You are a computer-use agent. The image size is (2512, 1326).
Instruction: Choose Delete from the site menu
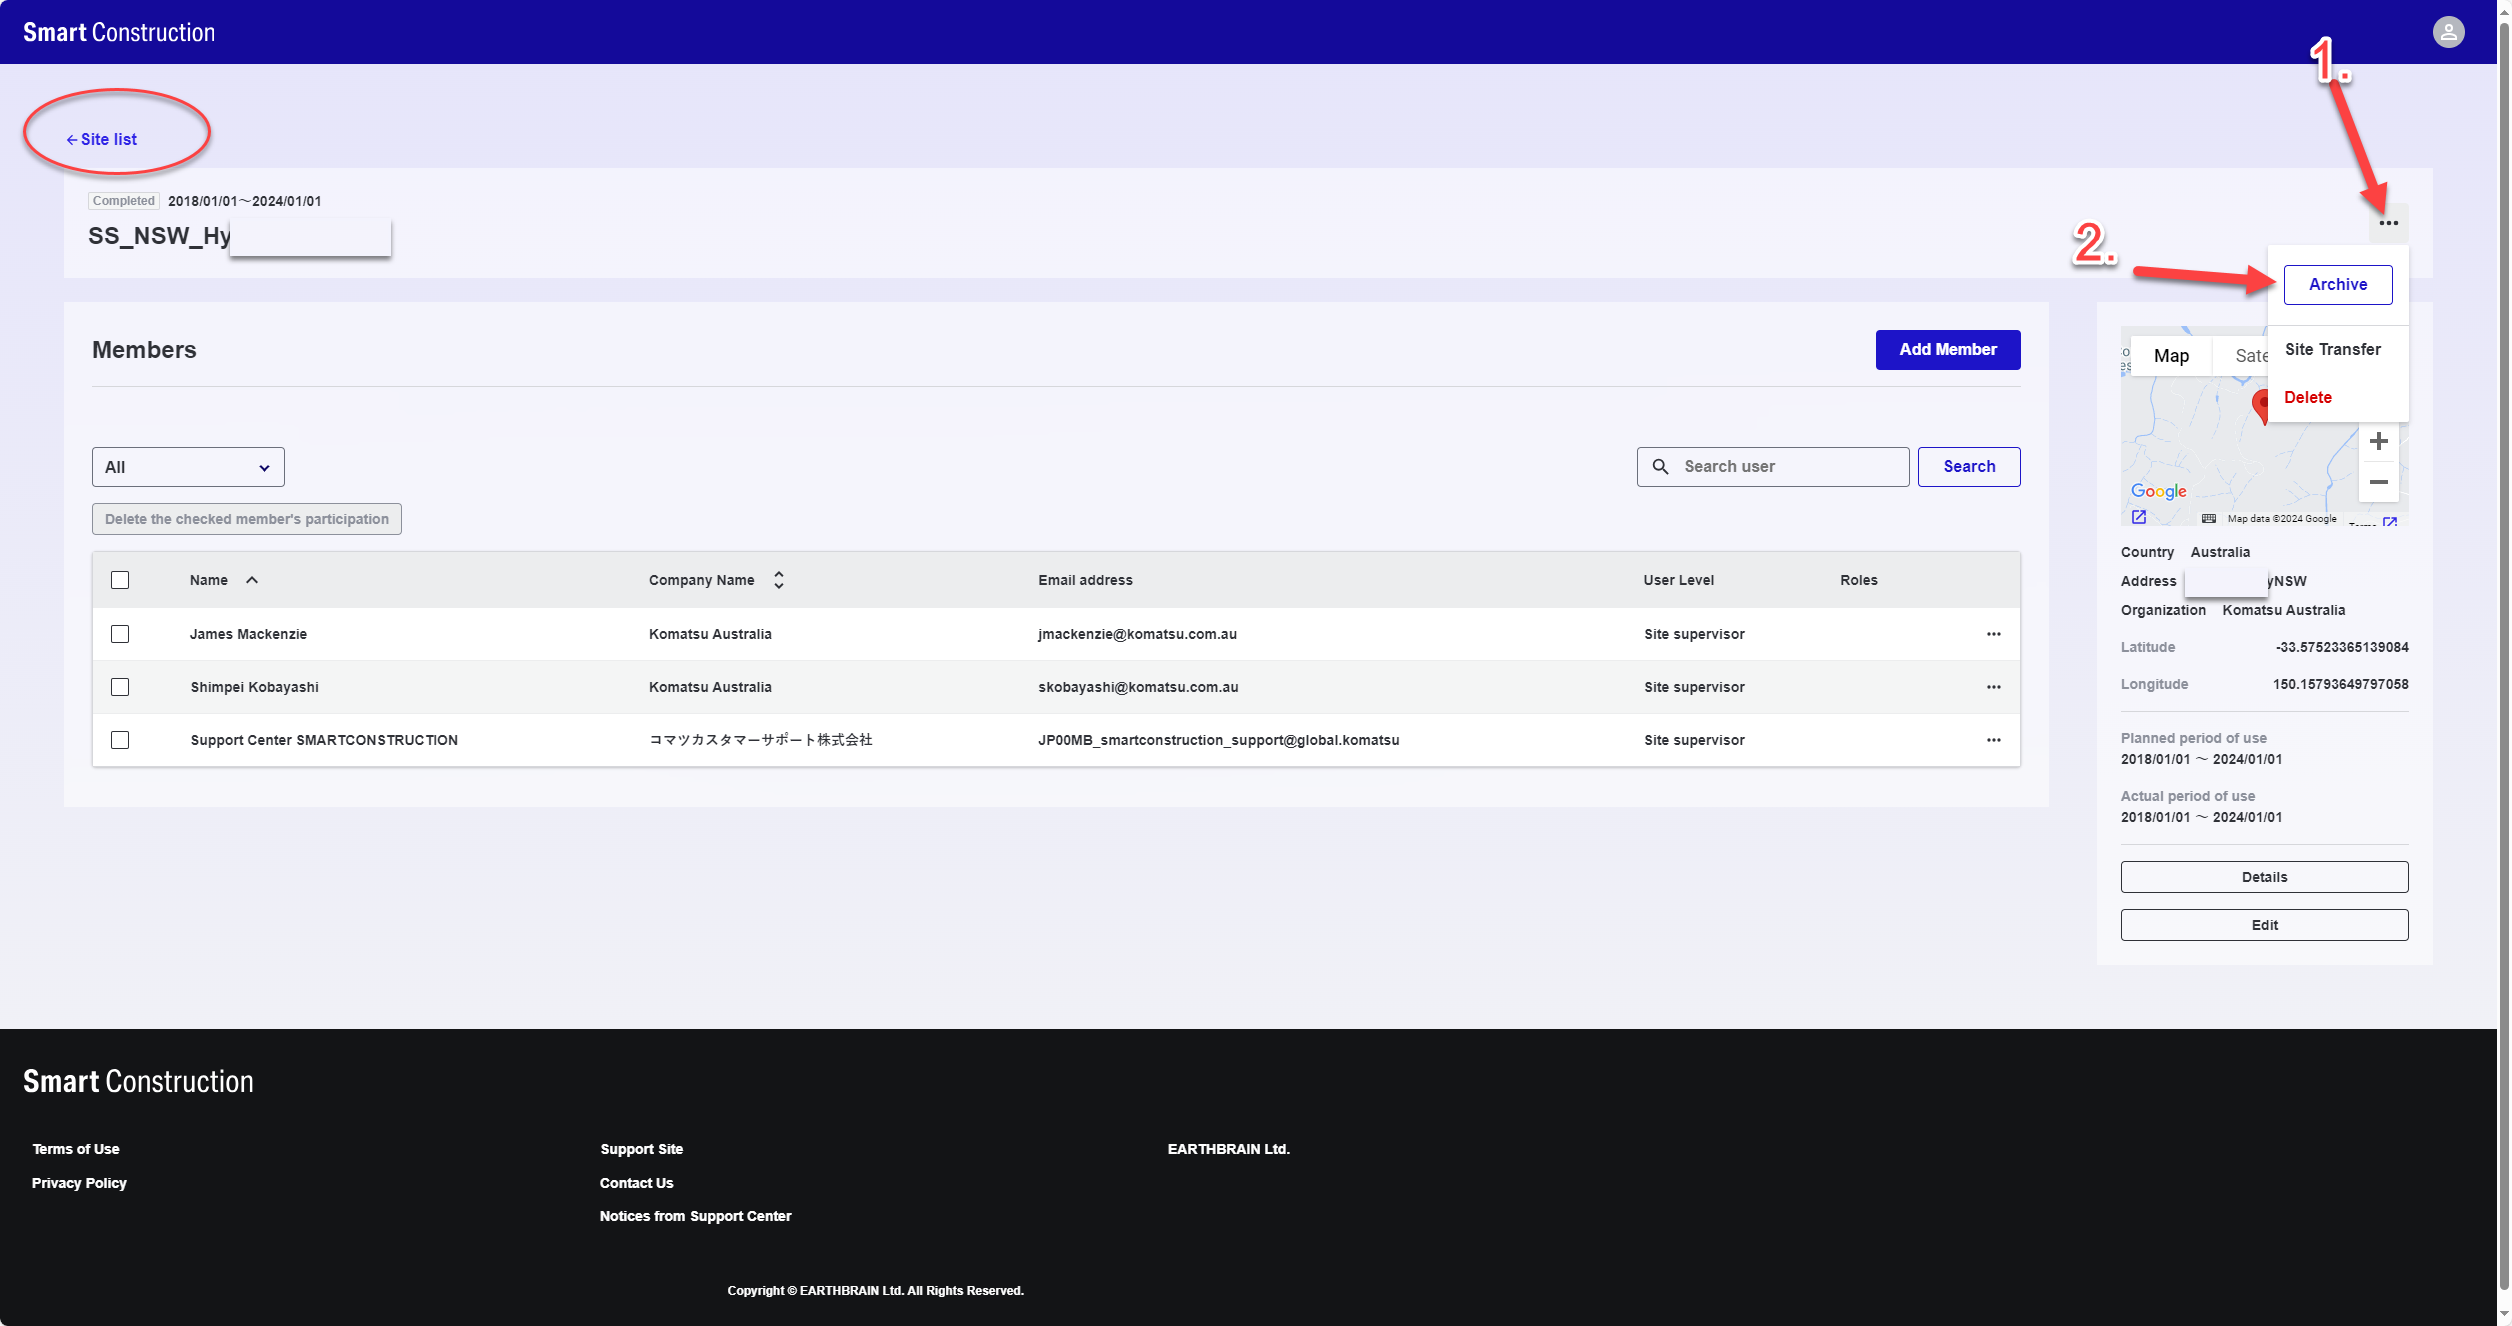pyautogui.click(x=2308, y=397)
